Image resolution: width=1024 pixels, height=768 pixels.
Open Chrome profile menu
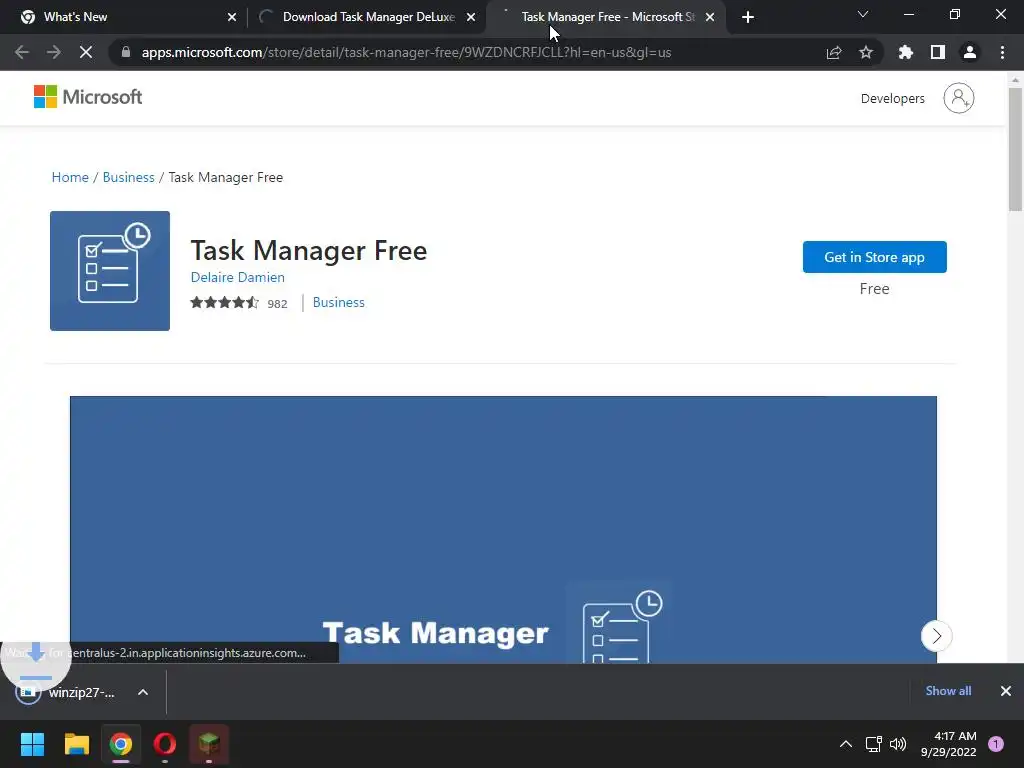970,52
